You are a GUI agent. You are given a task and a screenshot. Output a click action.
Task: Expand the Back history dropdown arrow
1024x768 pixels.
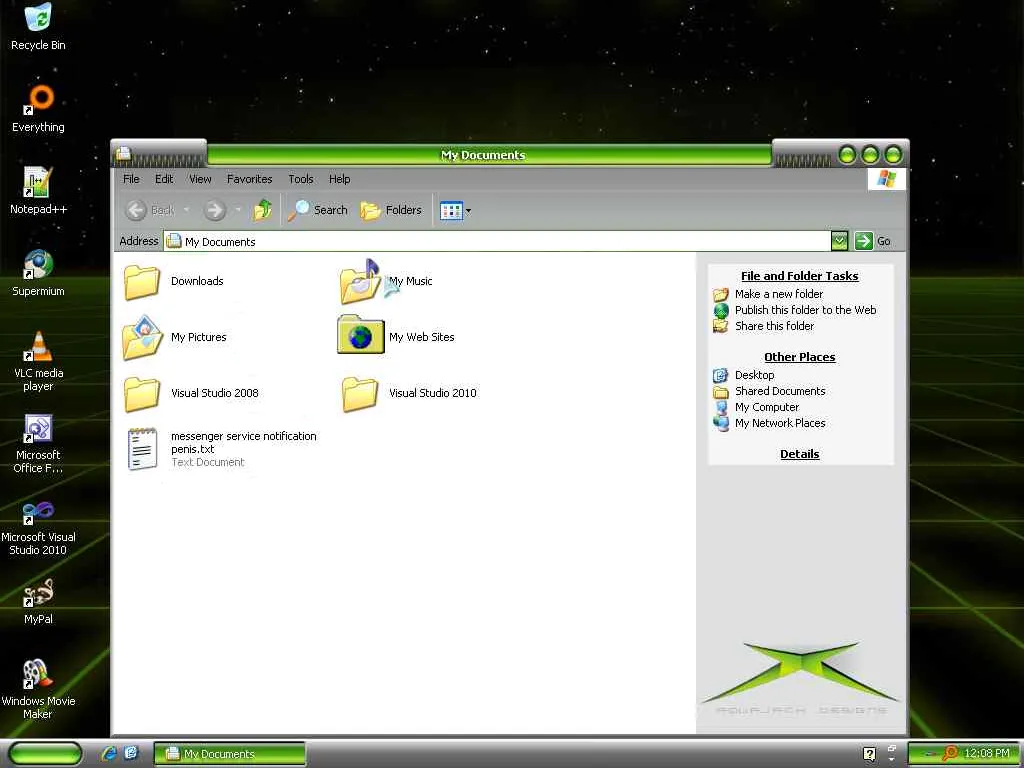click(x=186, y=210)
